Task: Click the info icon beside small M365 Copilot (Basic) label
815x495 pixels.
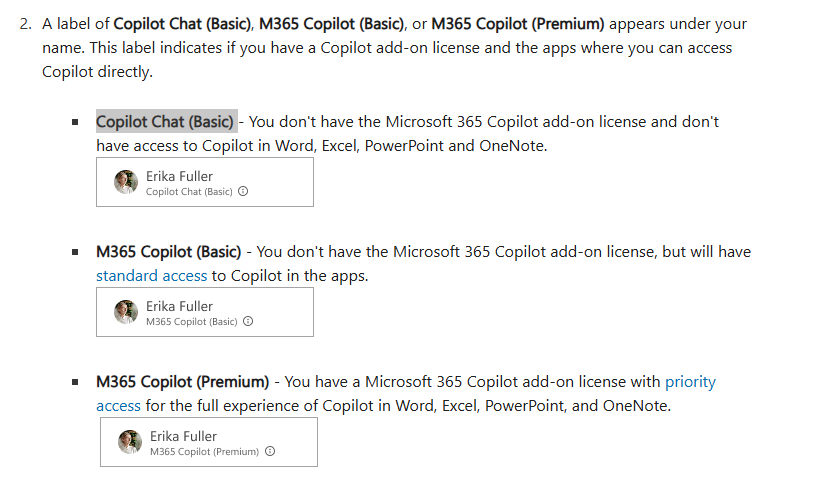Action: [x=248, y=322]
